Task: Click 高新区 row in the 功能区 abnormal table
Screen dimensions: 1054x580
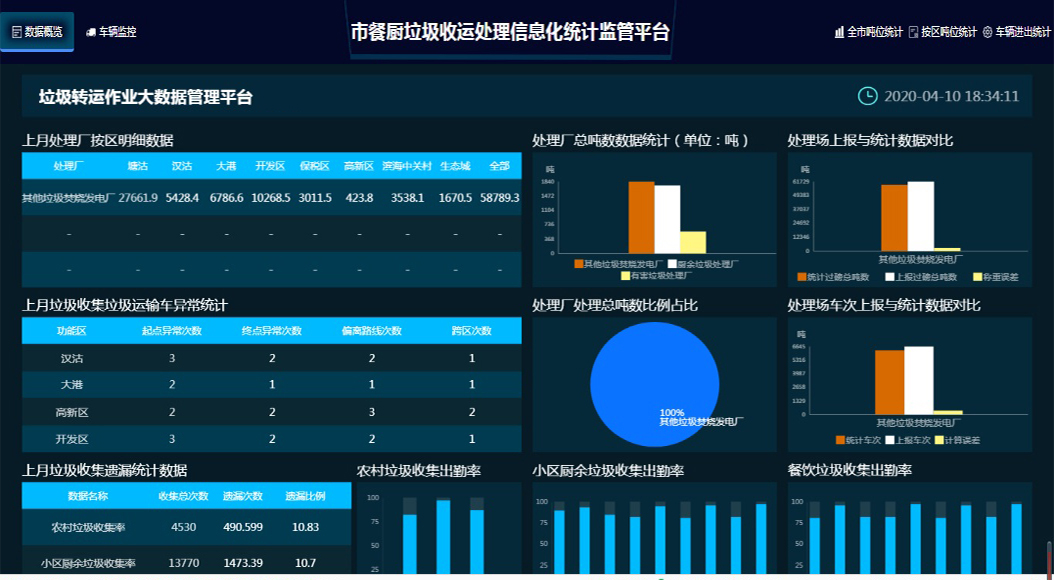Action: (272, 412)
